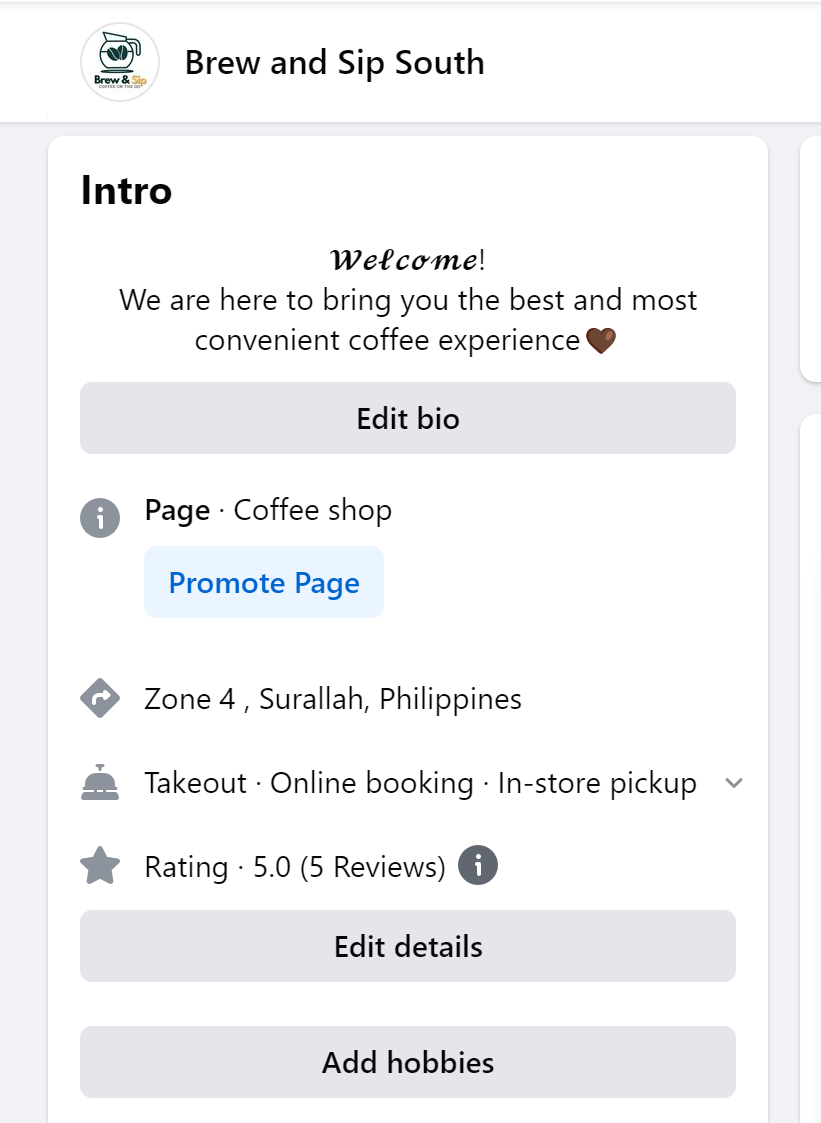Click the star rating icon
The image size is (821, 1123).
point(100,866)
